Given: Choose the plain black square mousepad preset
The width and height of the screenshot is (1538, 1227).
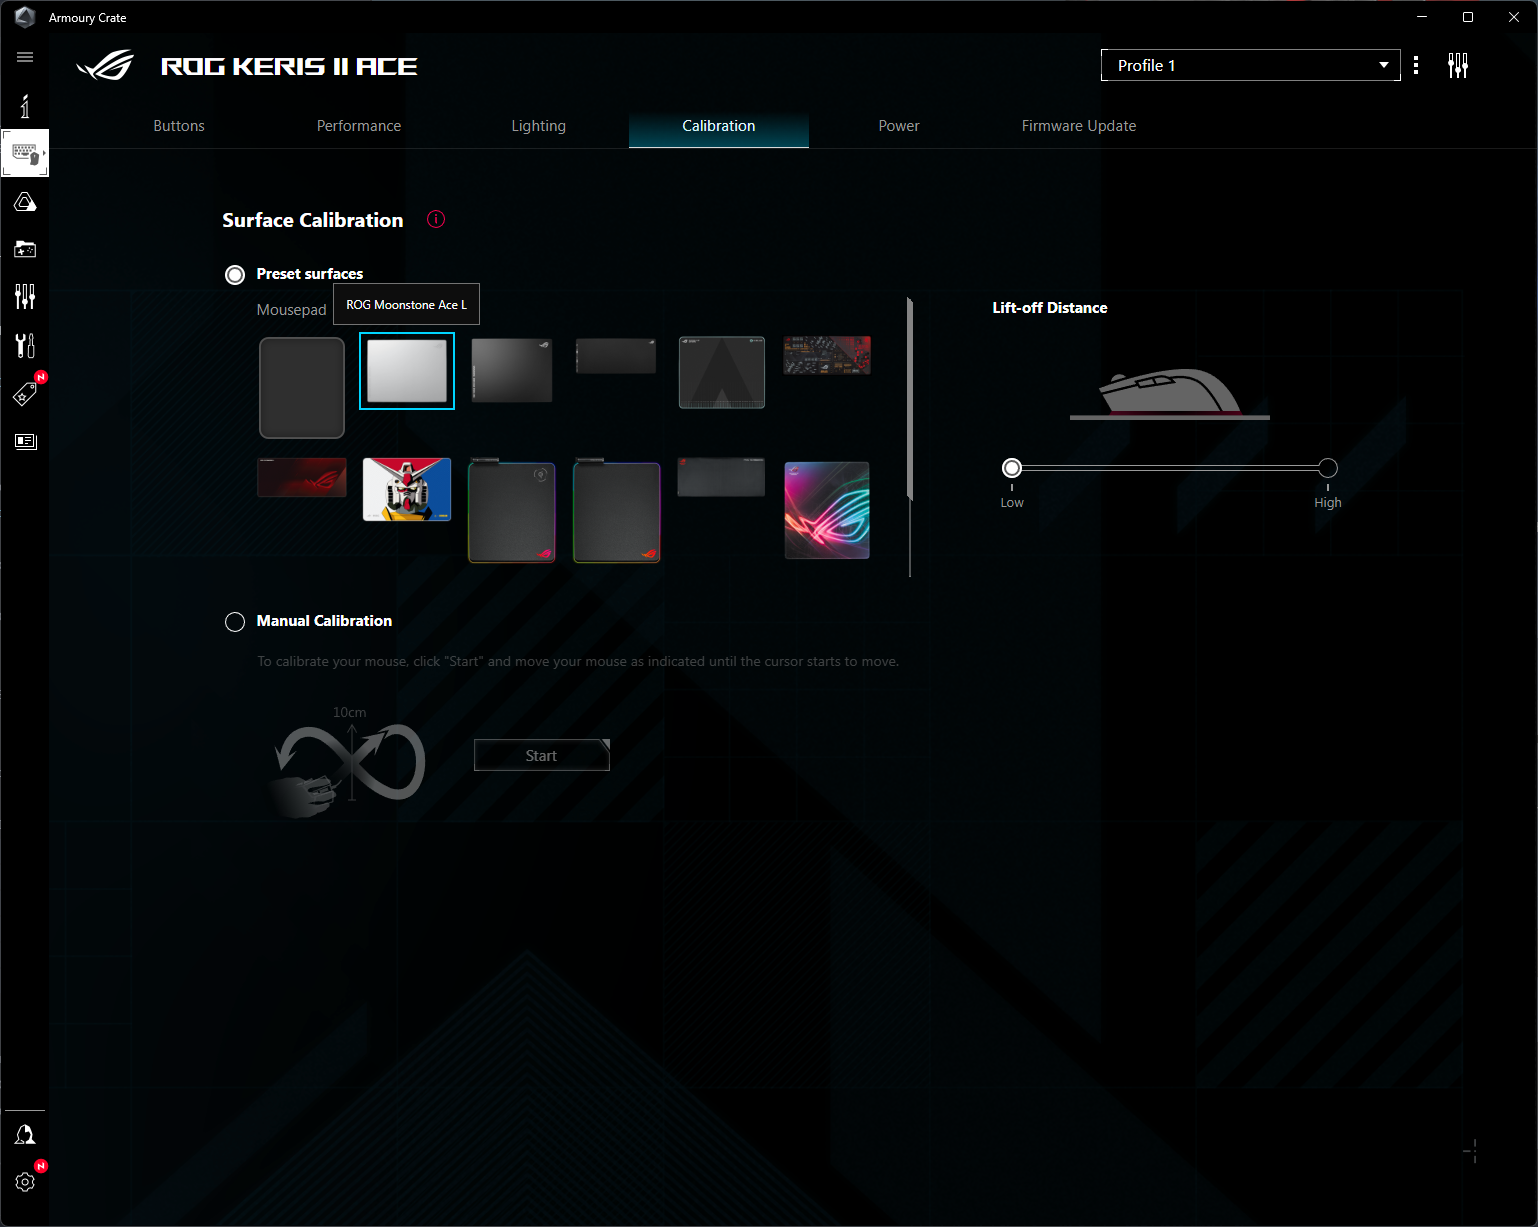Looking at the screenshot, I should 302,388.
